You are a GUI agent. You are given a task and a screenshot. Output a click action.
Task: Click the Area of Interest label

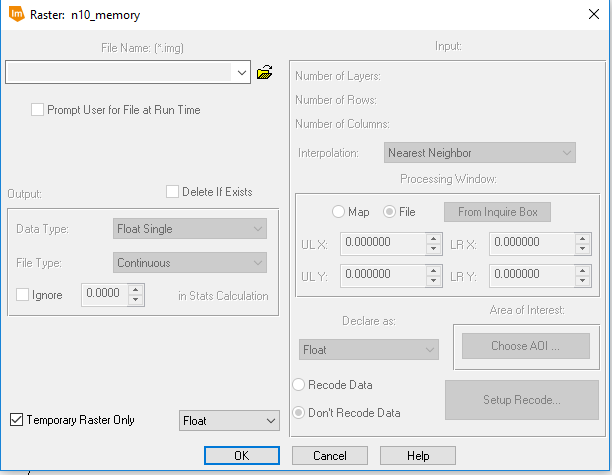527,310
